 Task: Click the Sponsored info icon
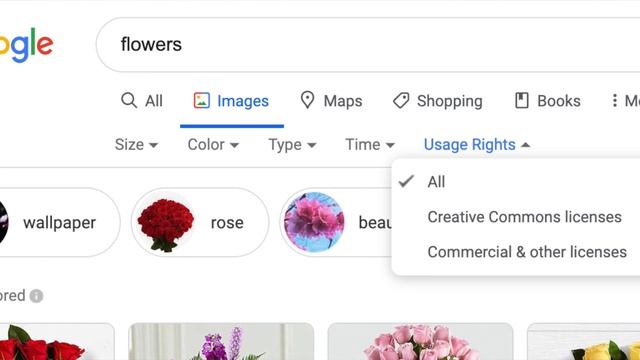point(36,296)
